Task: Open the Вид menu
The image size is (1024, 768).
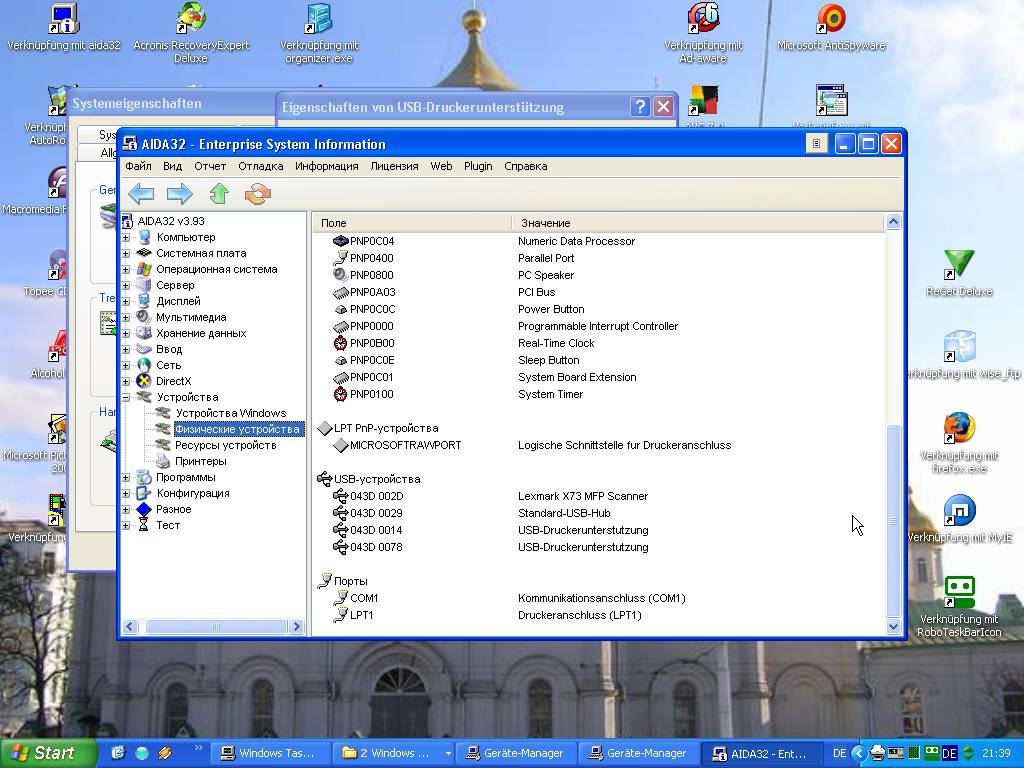Action: tap(172, 166)
